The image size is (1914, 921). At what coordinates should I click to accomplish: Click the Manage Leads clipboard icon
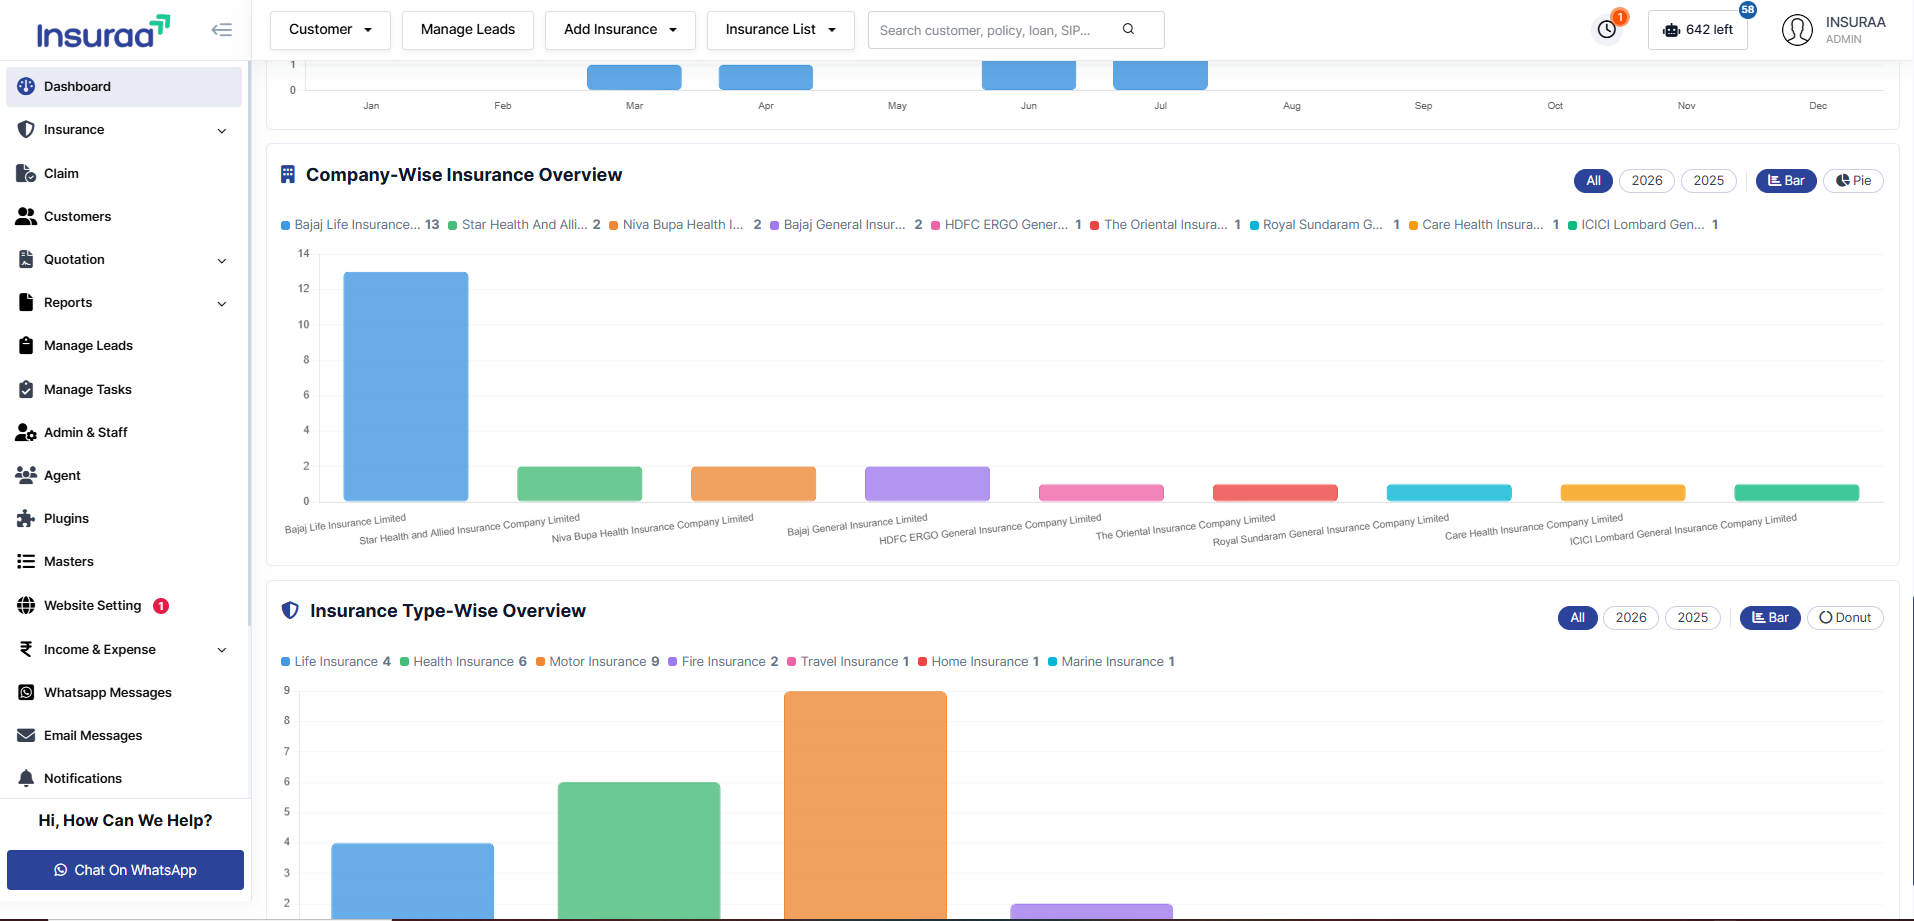click(26, 346)
